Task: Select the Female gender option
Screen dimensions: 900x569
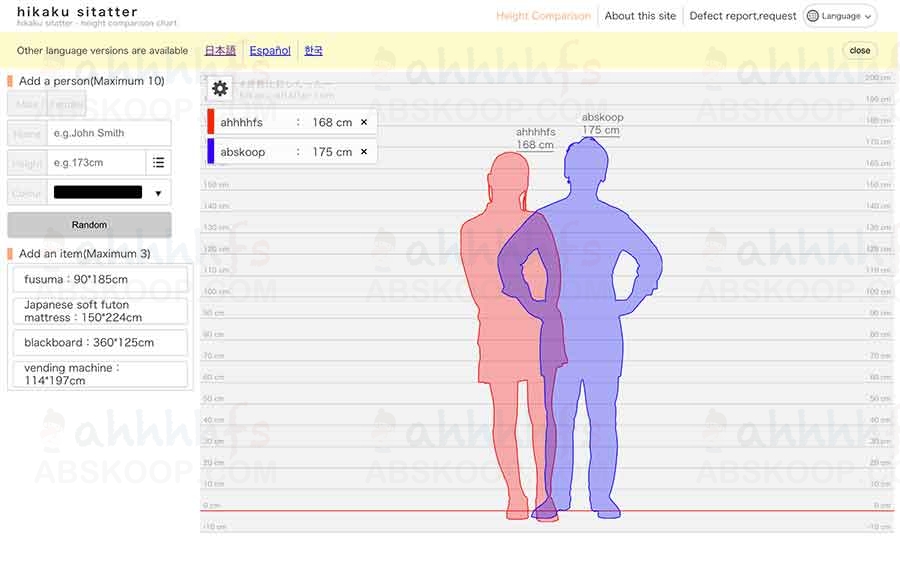Action: [67, 104]
